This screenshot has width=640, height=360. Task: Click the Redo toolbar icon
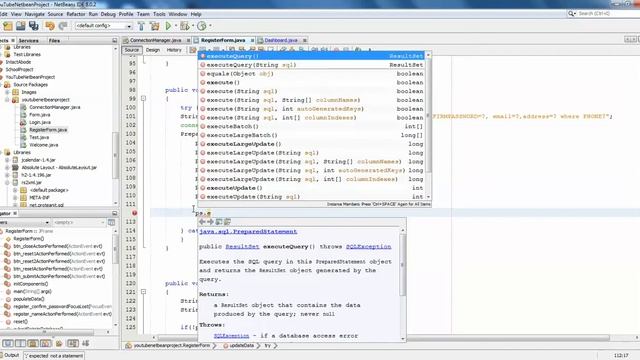(63, 26)
